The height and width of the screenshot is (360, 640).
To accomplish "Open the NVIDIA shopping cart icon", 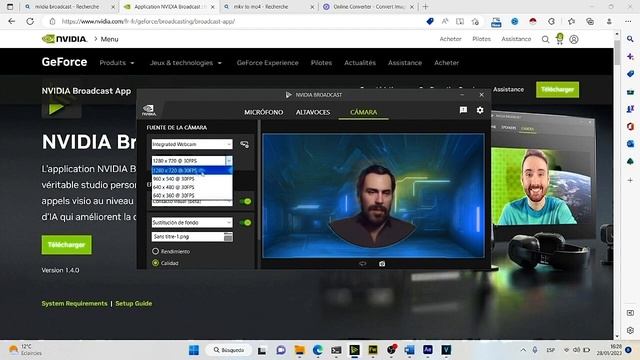I will click(560, 39).
